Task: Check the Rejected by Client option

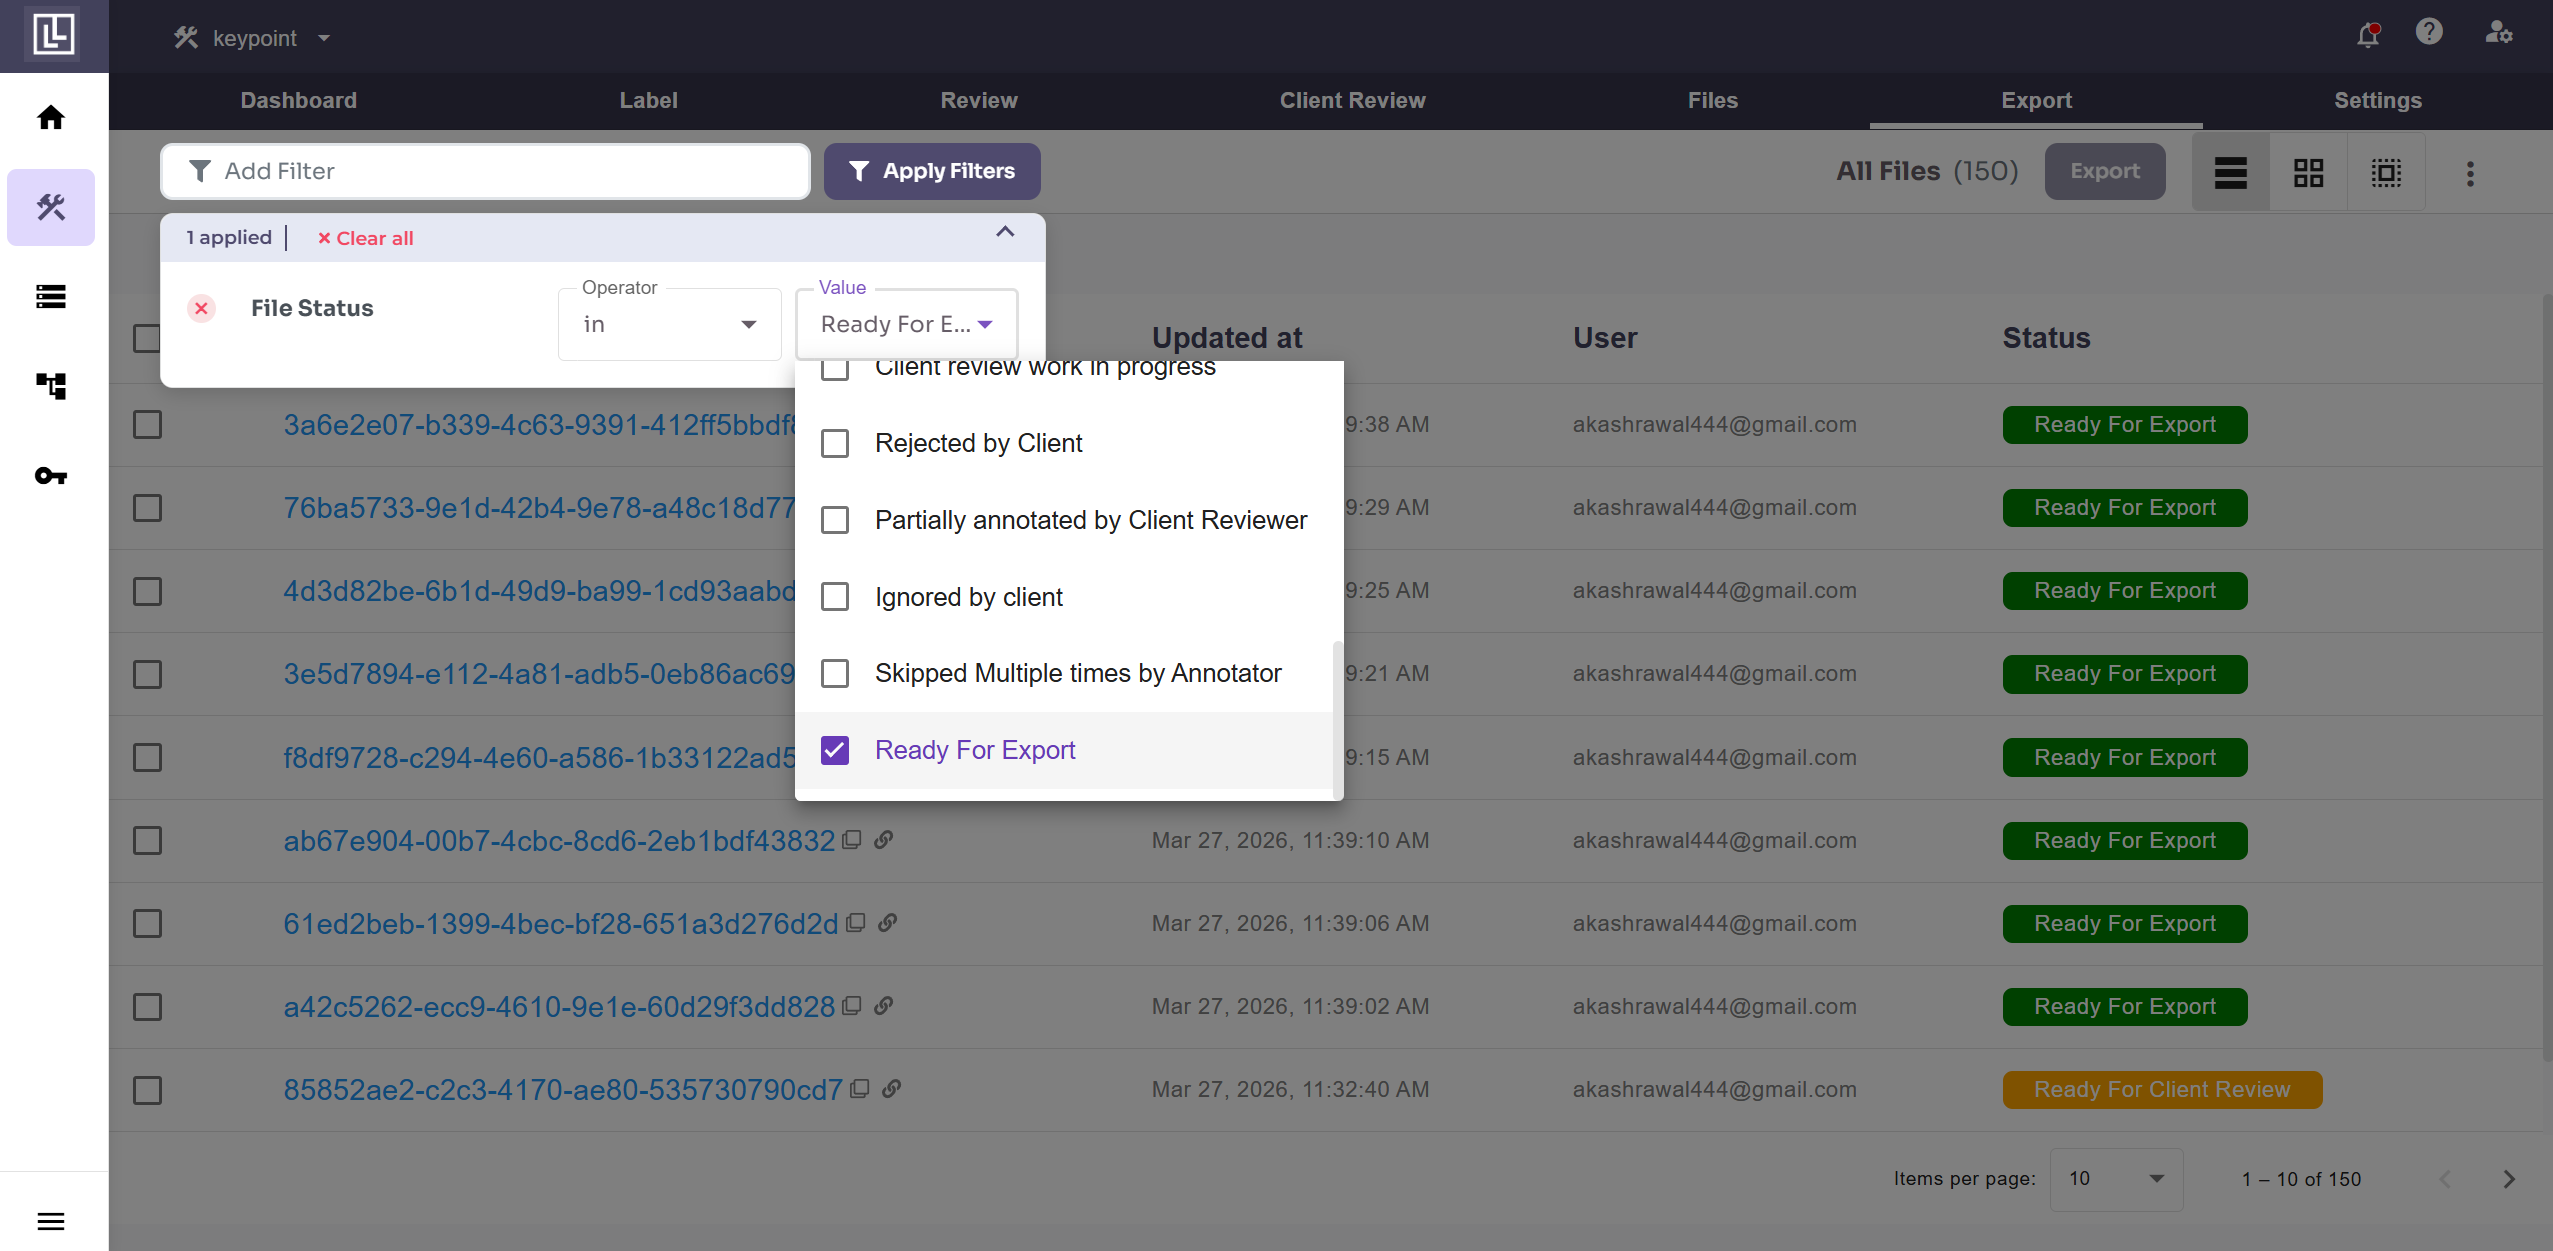Action: tap(835, 443)
